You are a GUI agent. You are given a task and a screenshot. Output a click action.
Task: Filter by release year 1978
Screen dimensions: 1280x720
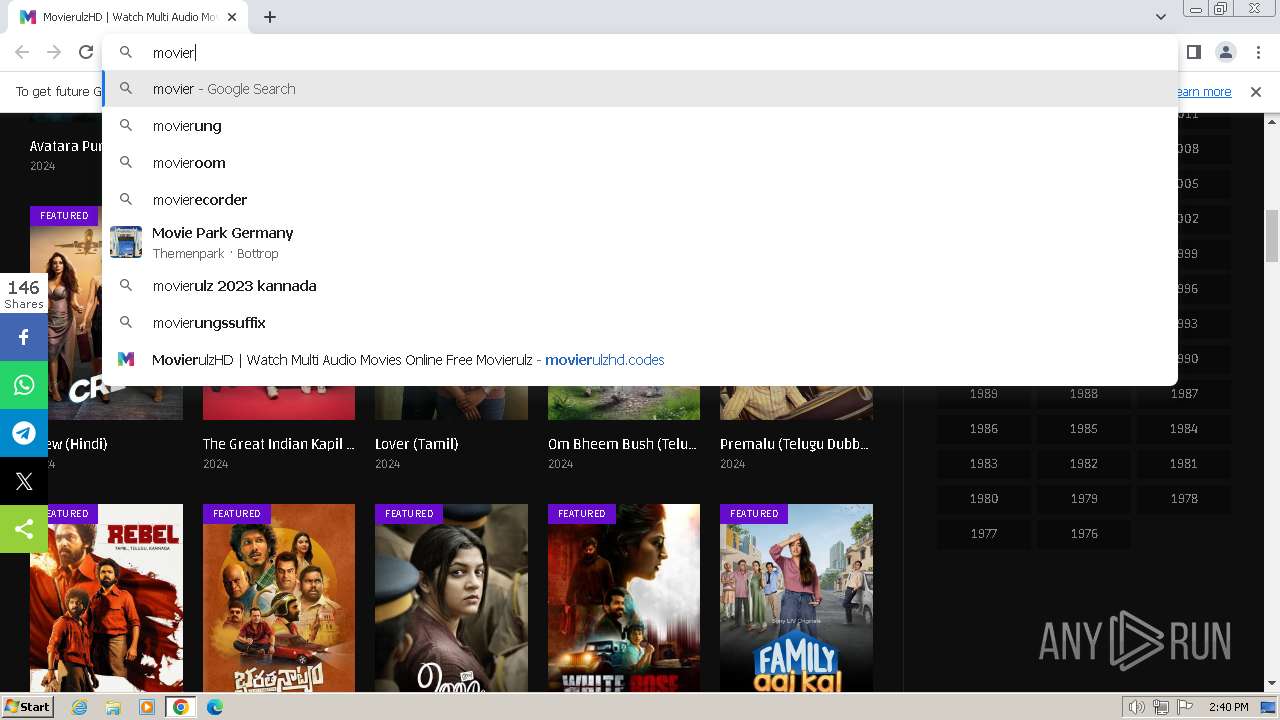tap(1184, 499)
